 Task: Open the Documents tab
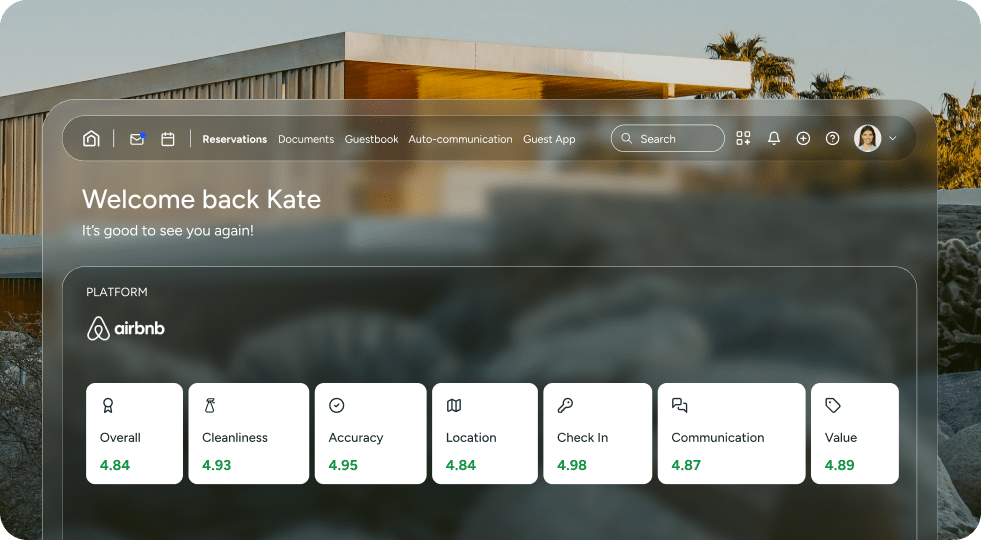pyautogui.click(x=306, y=139)
